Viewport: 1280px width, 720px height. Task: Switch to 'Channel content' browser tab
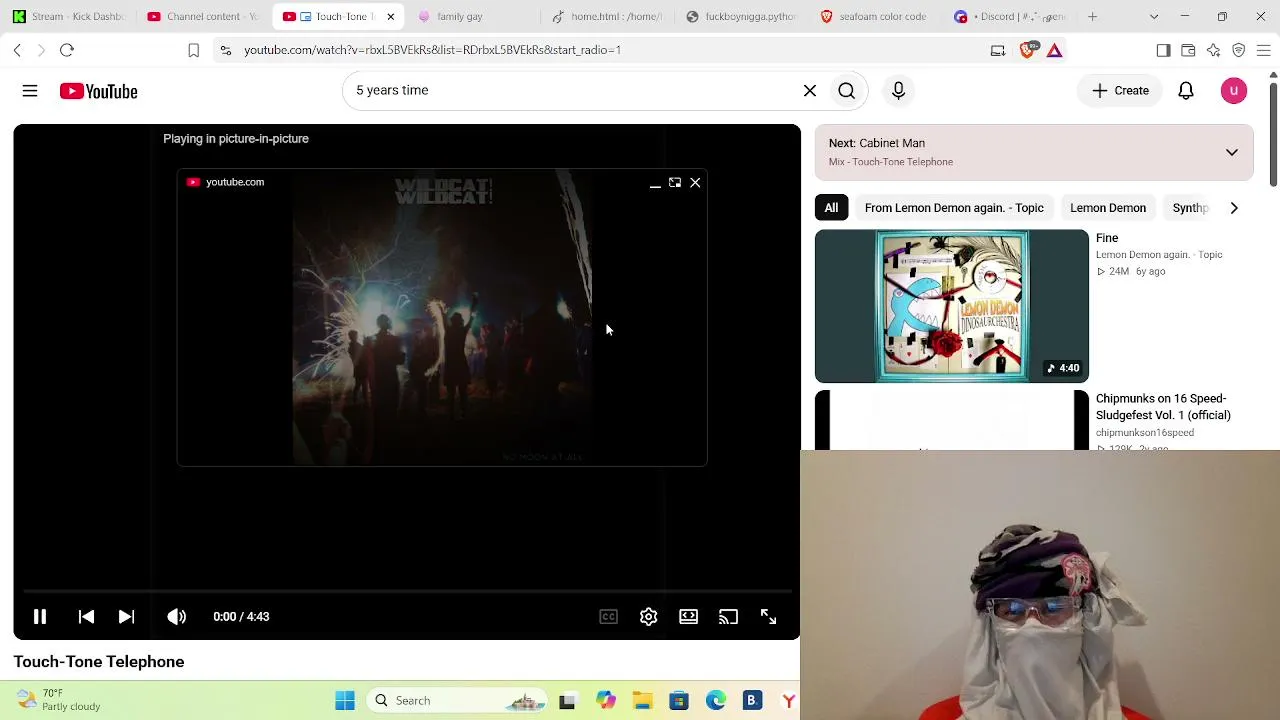203,17
